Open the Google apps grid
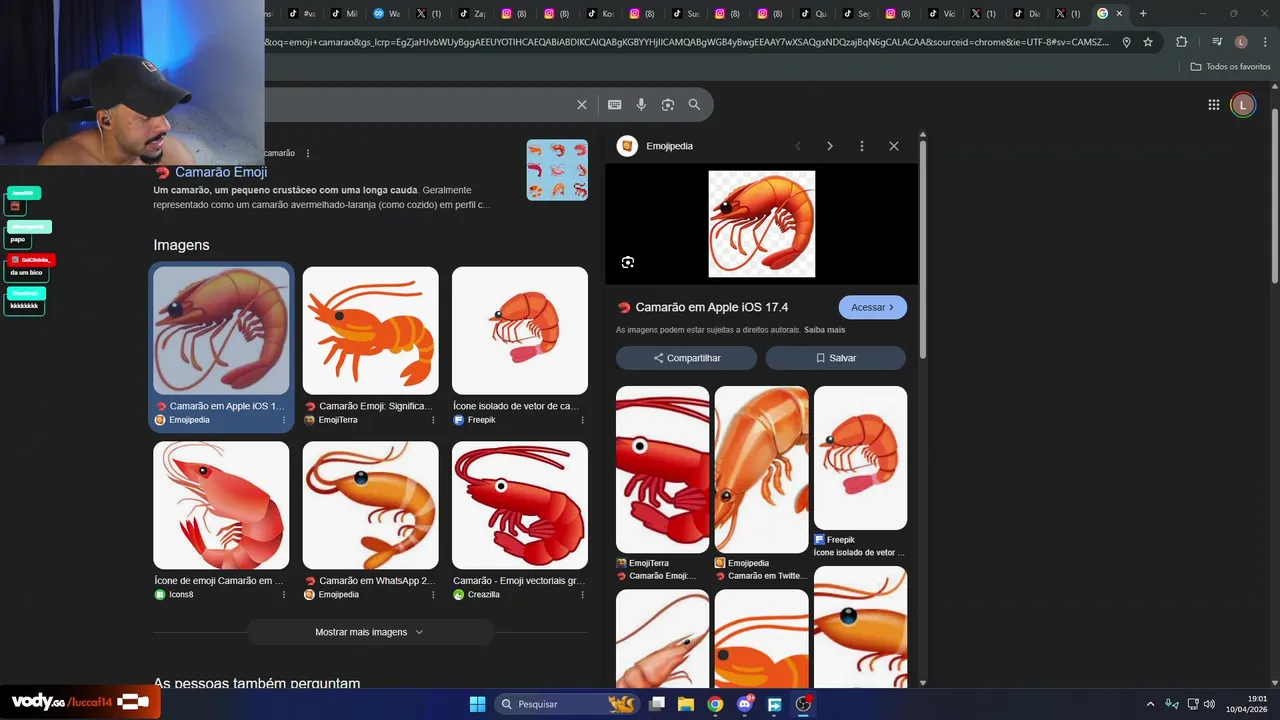The width and height of the screenshot is (1280, 720). tap(1214, 105)
